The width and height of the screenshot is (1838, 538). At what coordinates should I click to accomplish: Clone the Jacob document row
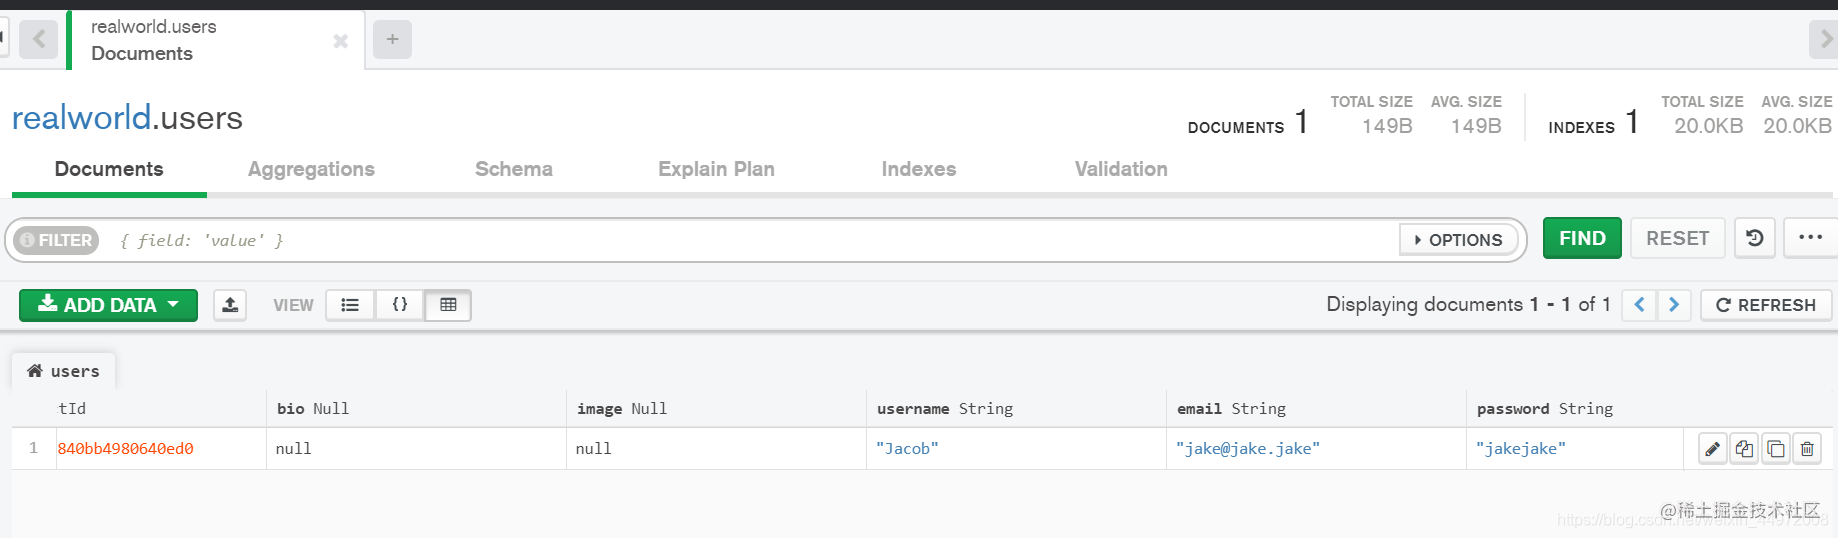pos(1776,449)
